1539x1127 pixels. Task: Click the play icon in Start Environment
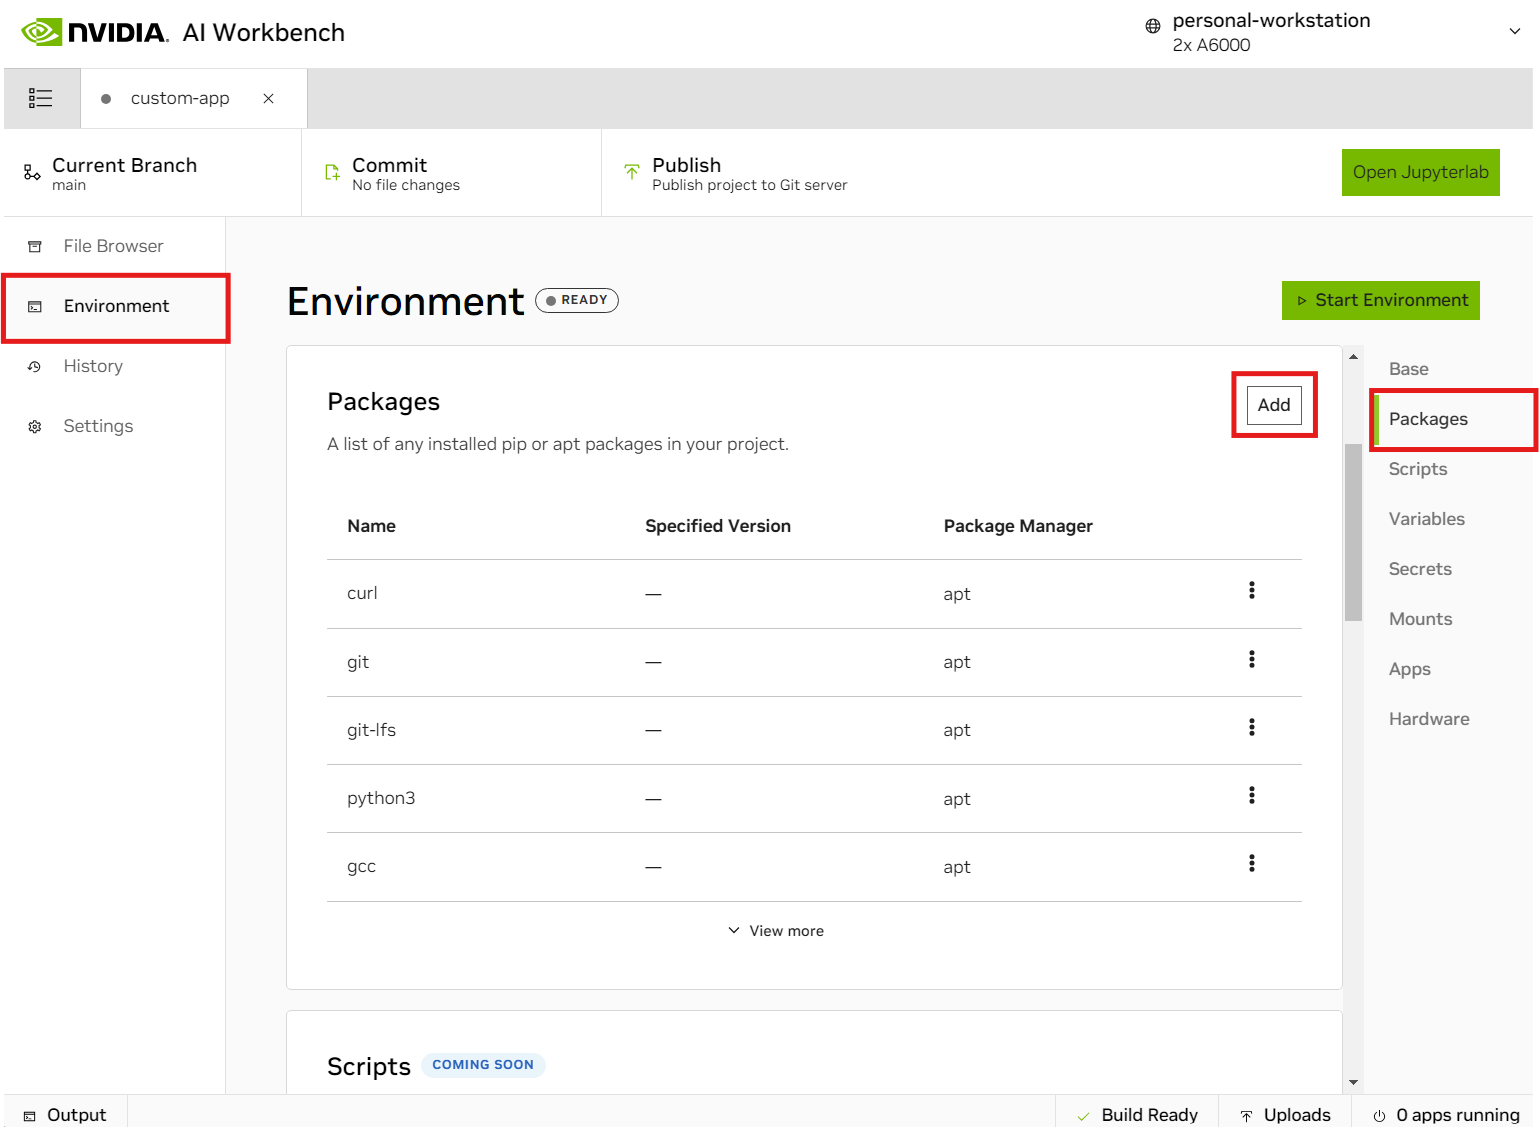1302,301
